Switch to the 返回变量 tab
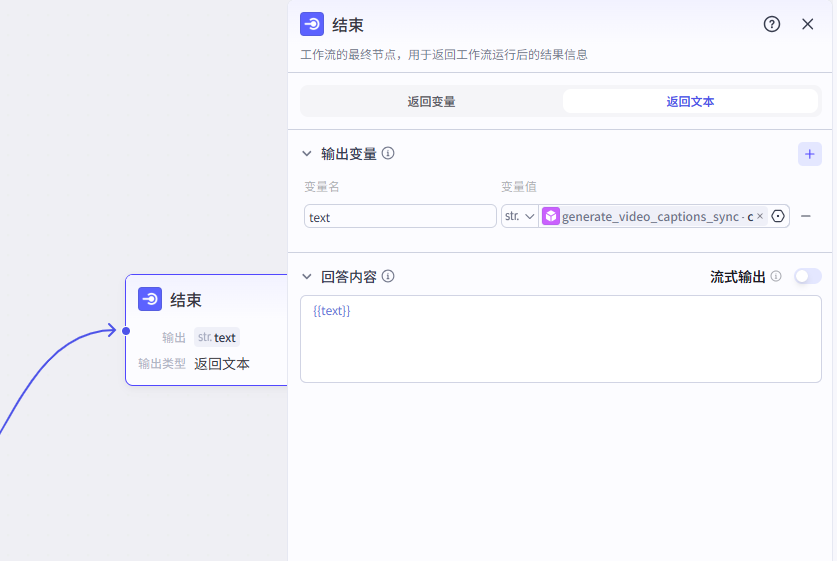The height and width of the screenshot is (561, 837). pos(431,101)
